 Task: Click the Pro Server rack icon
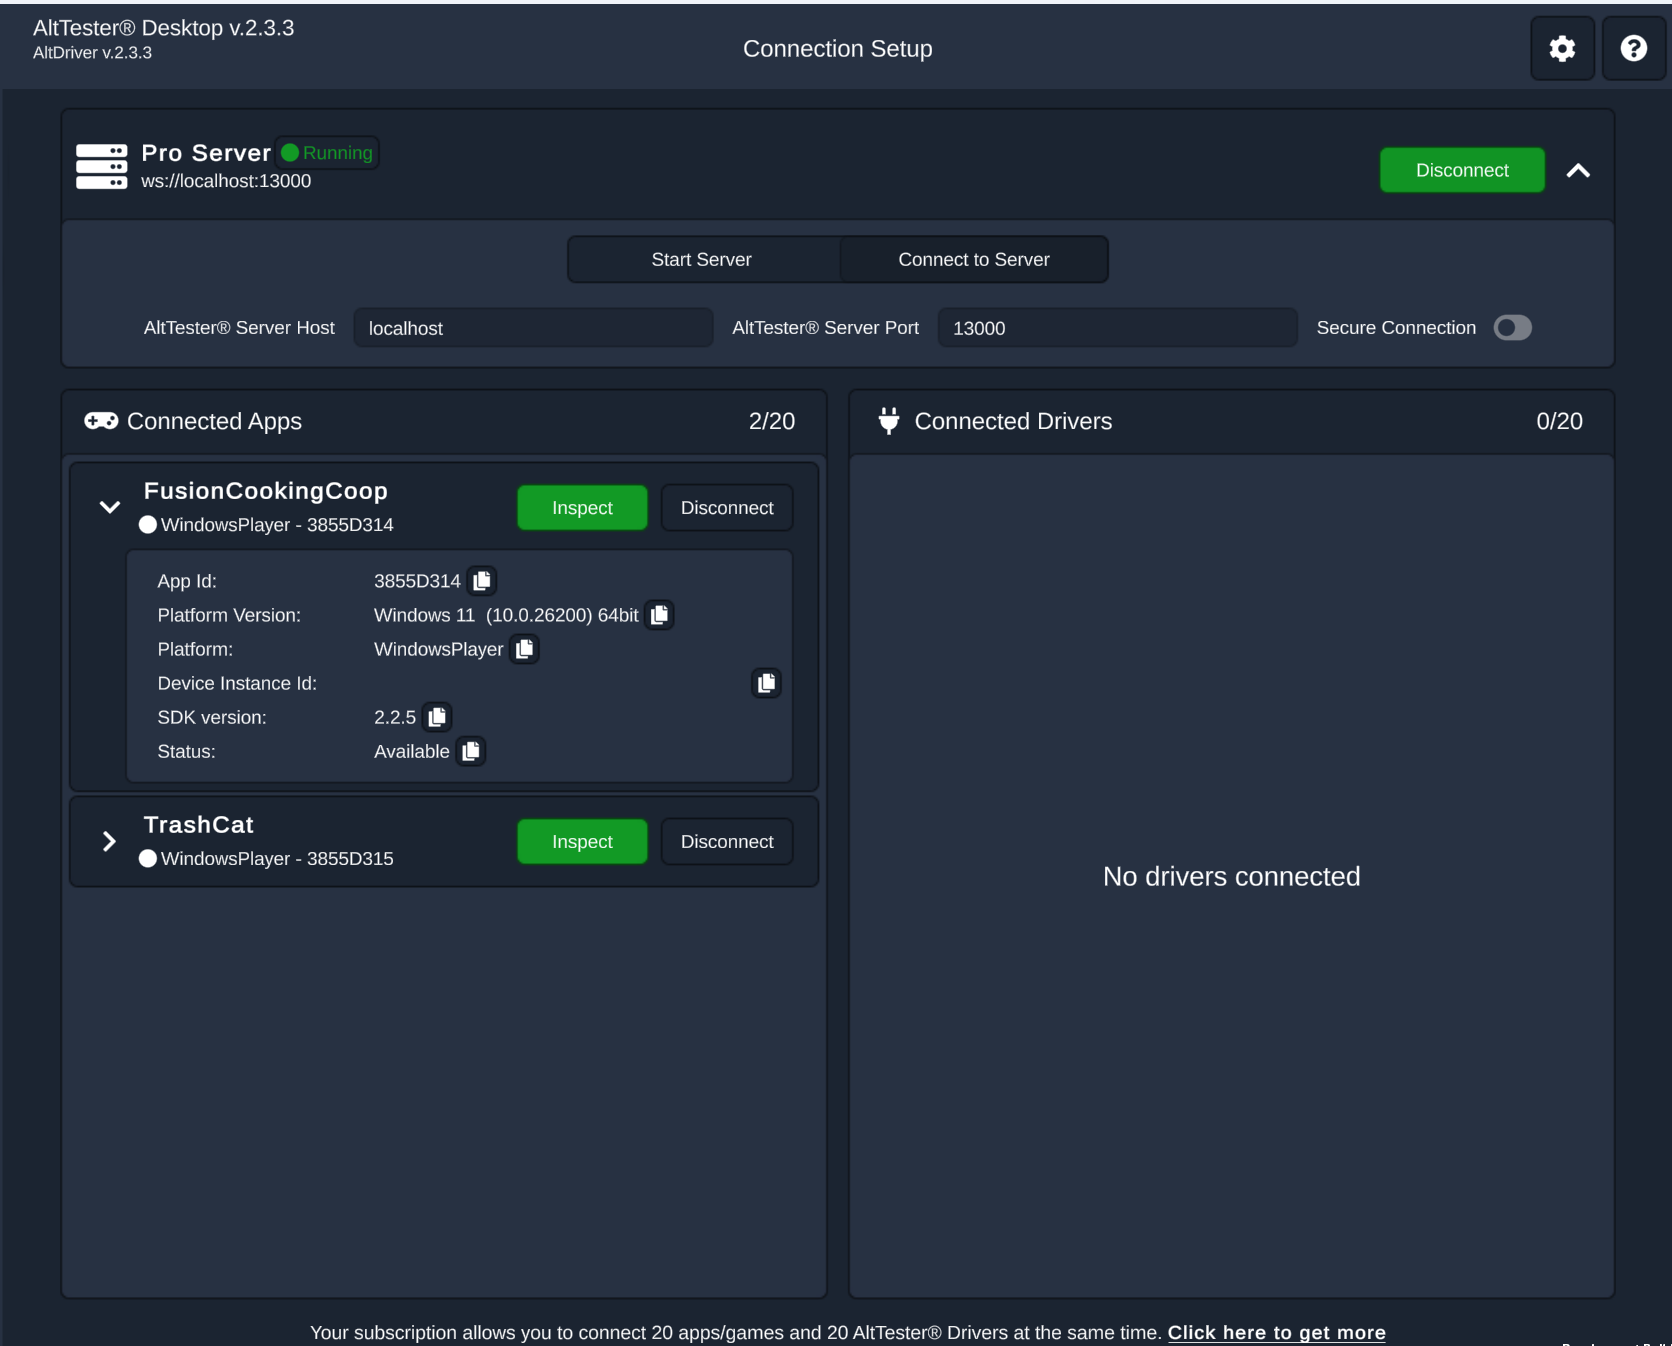coord(102,167)
